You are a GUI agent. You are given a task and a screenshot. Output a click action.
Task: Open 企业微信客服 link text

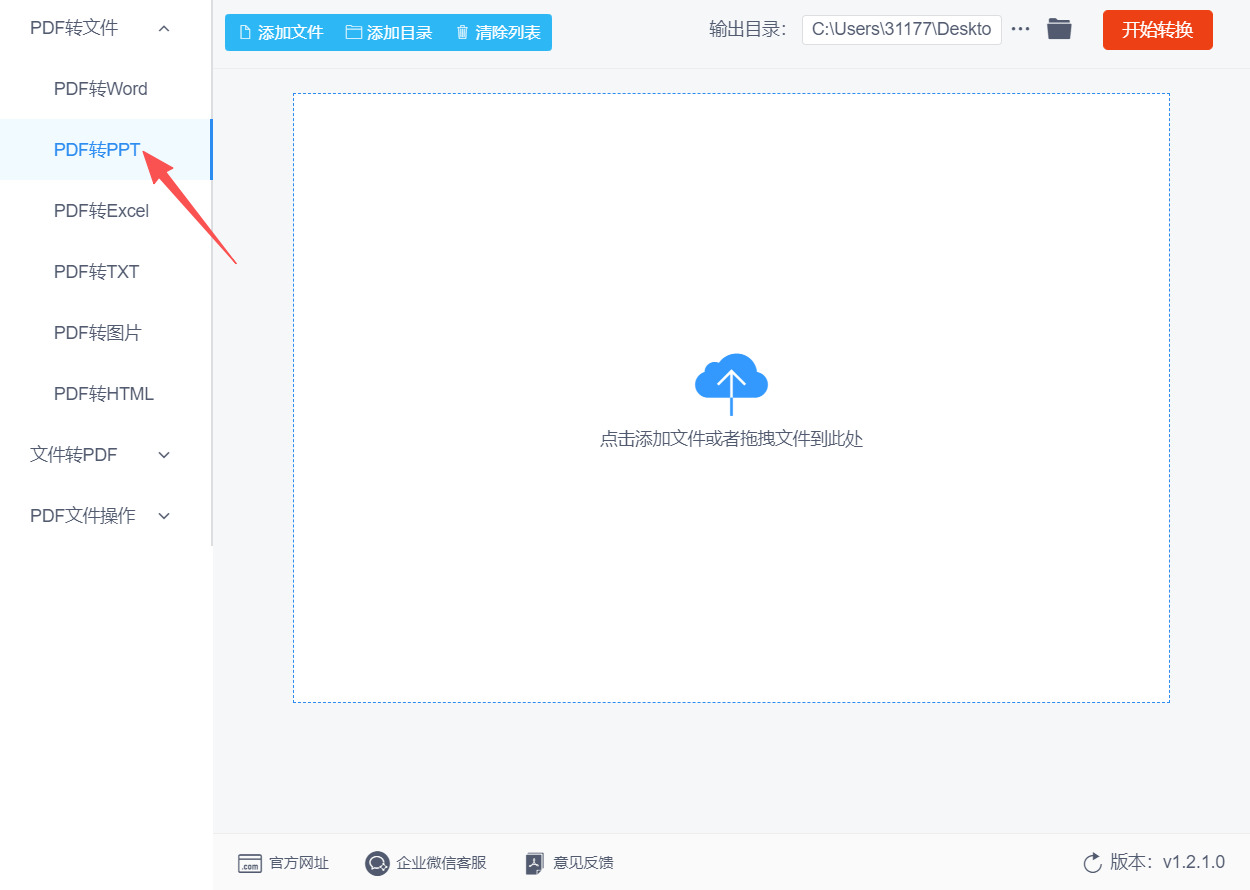pyautogui.click(x=441, y=863)
